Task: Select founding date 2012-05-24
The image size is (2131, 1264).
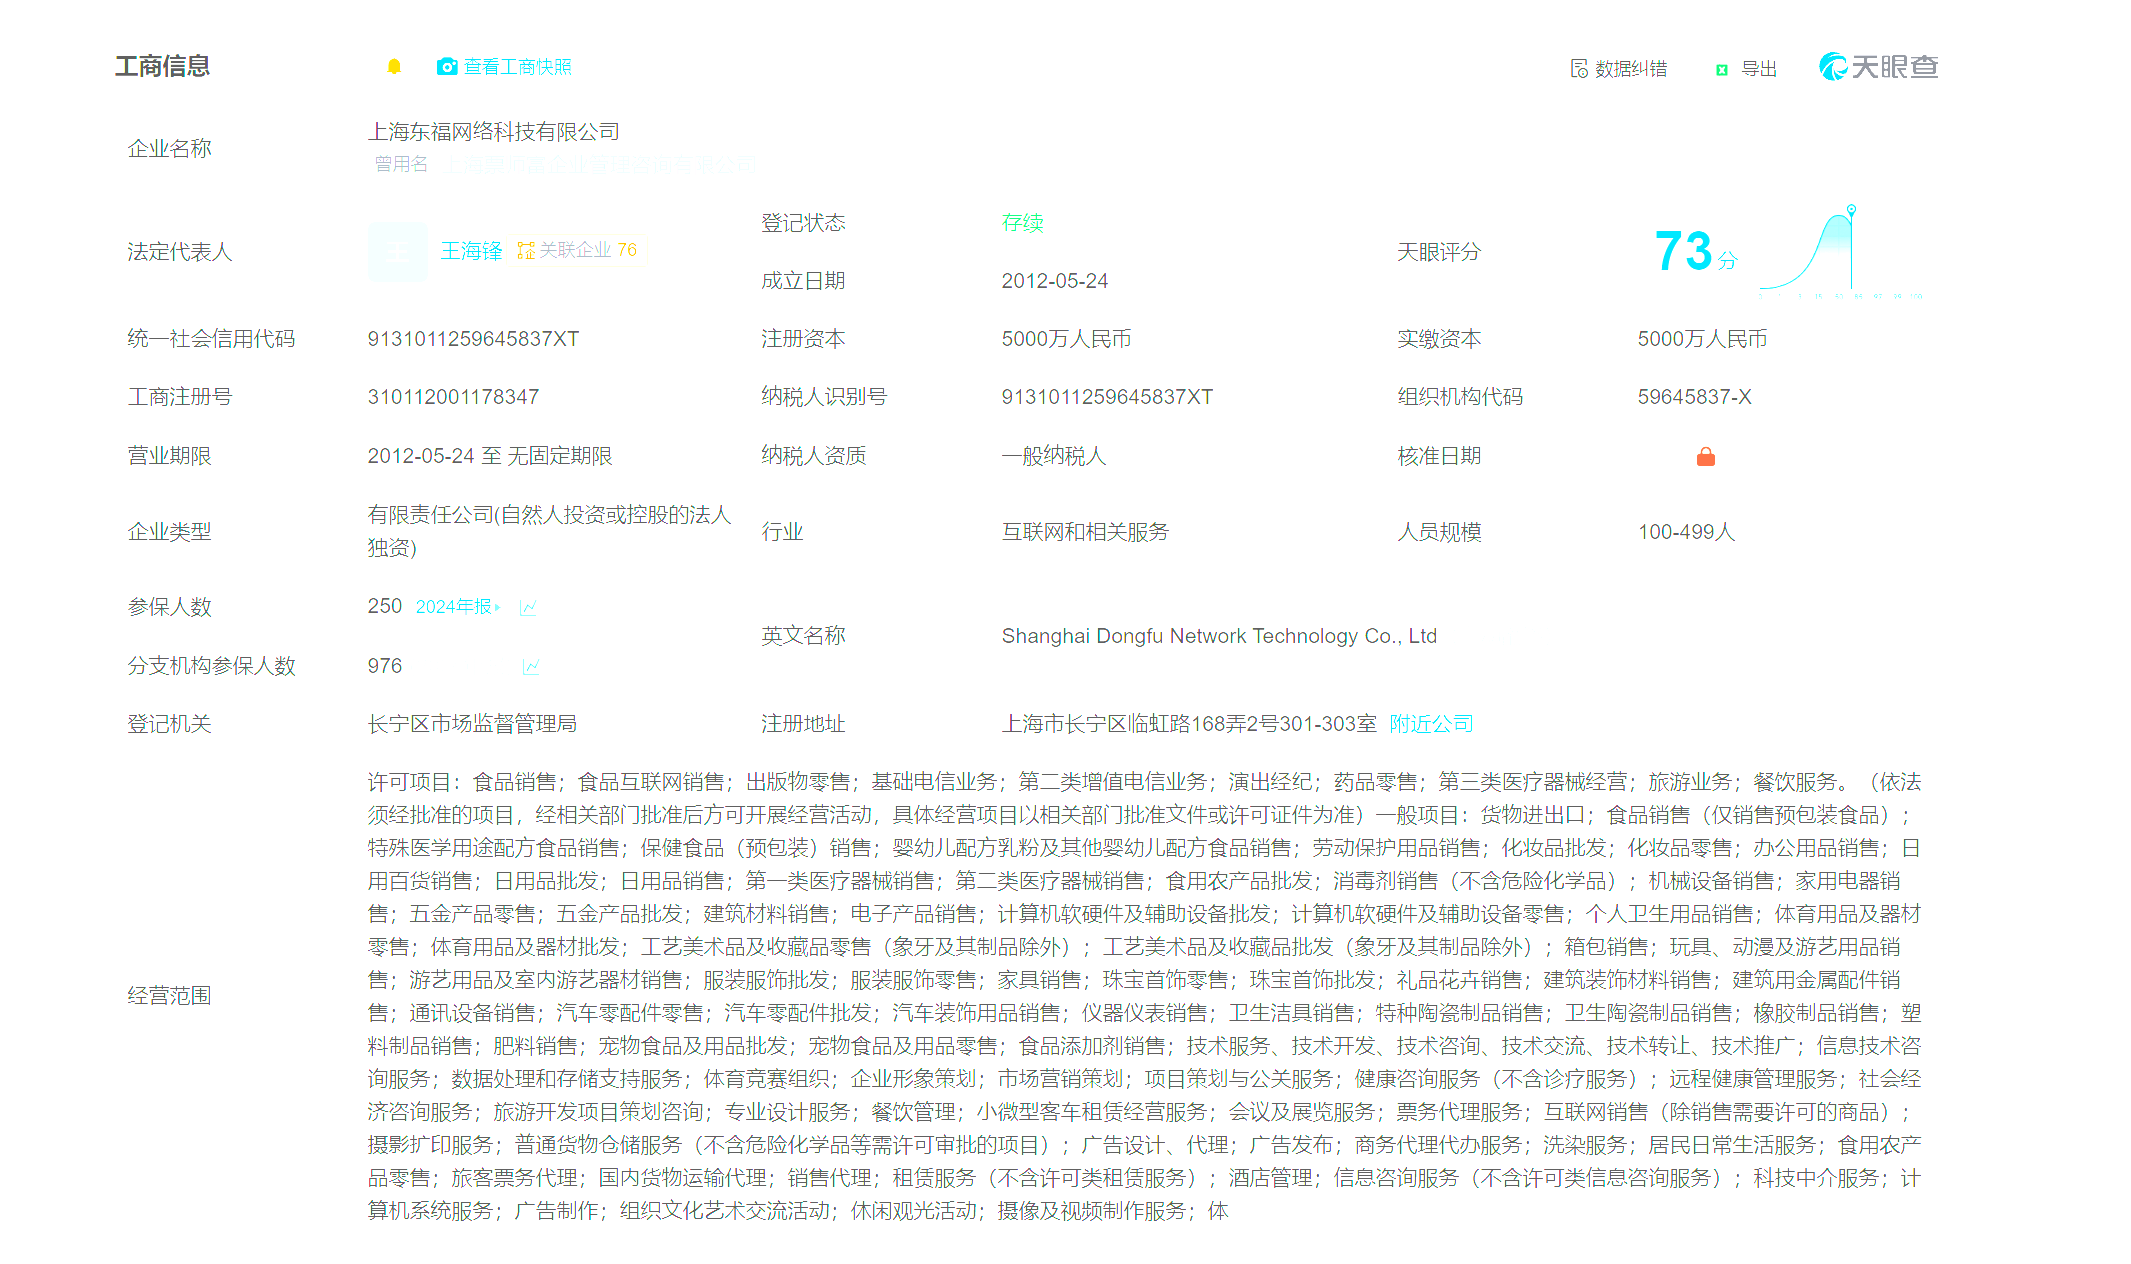Action: 1055,281
